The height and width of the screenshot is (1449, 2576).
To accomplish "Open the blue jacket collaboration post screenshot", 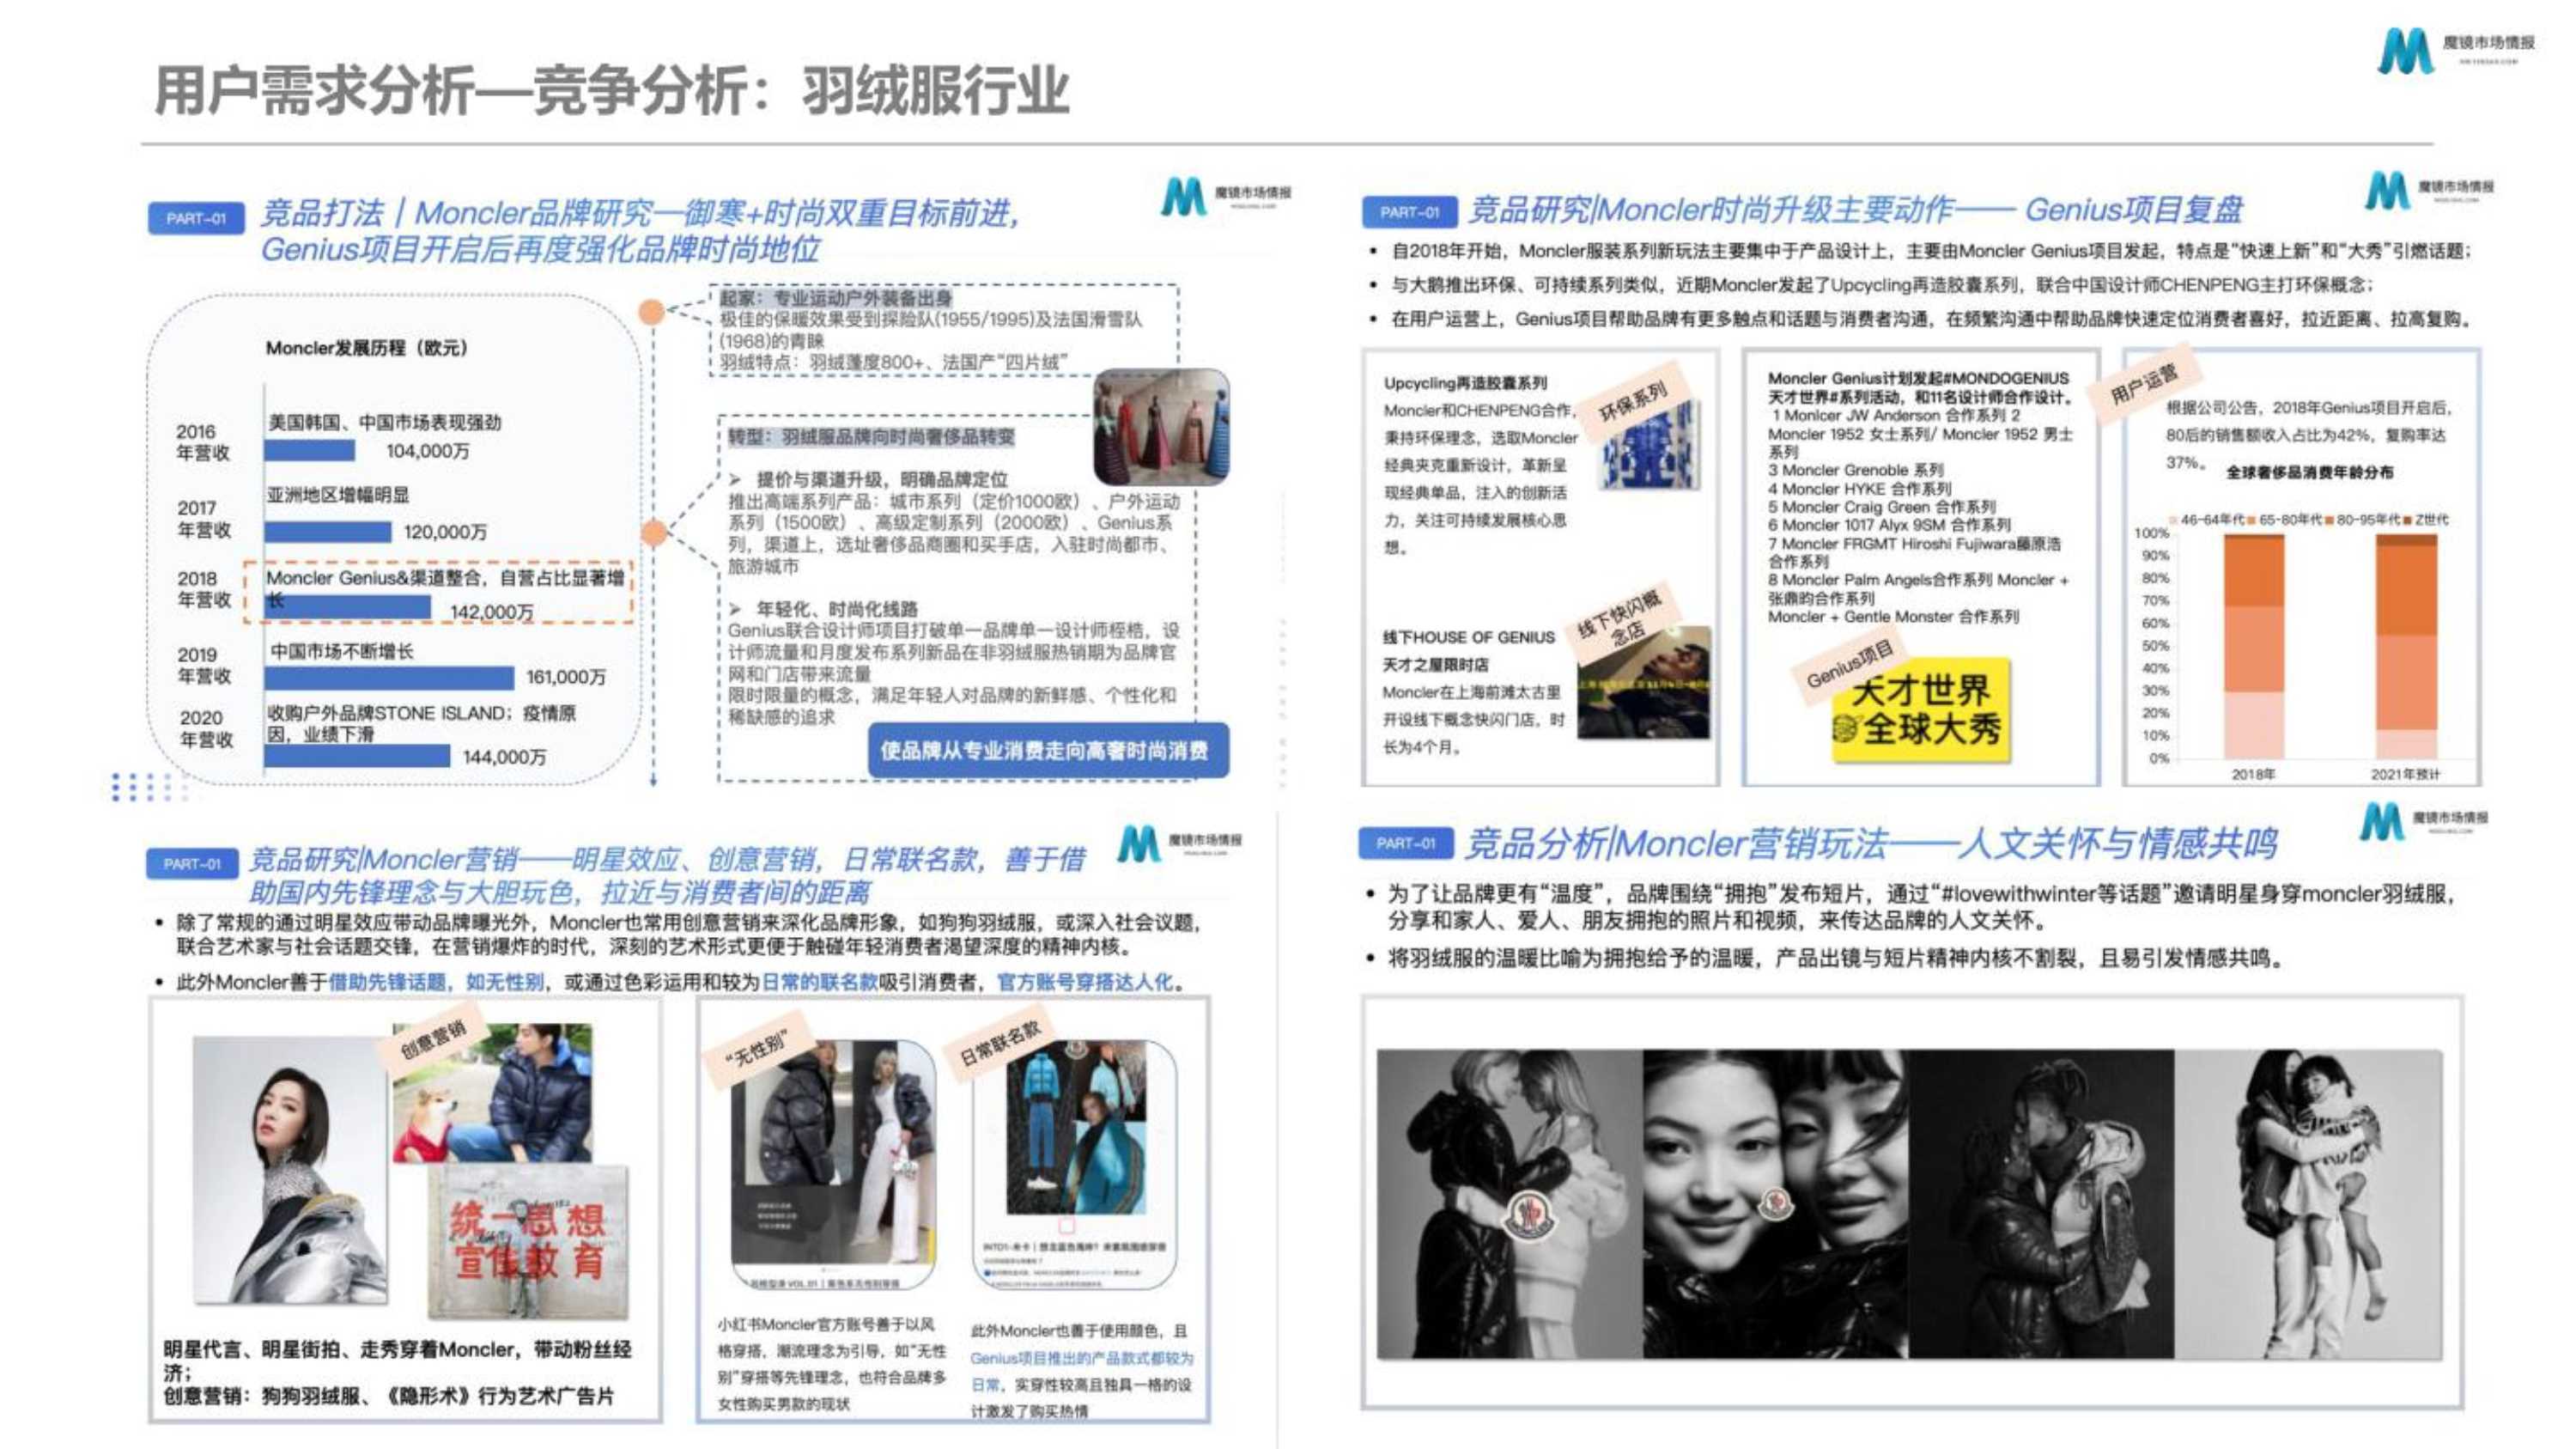I will click(1076, 1165).
